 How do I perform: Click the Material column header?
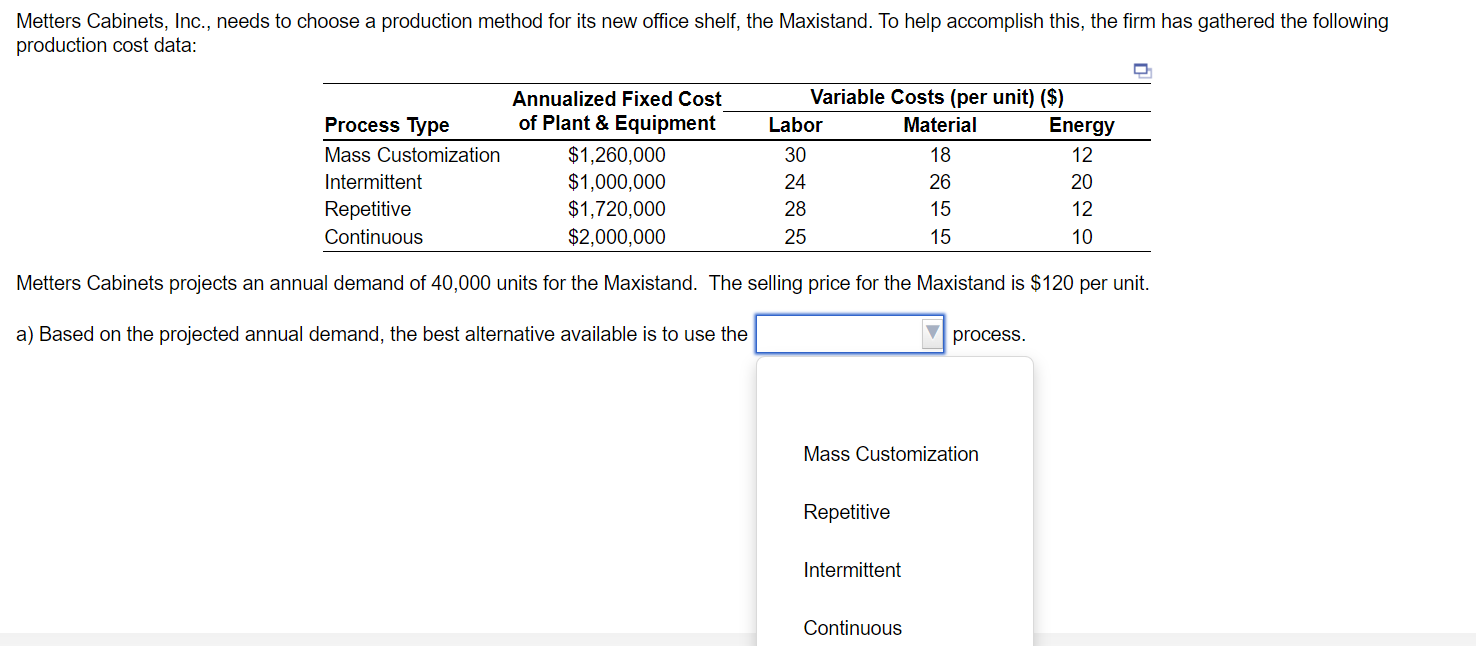pos(940,125)
